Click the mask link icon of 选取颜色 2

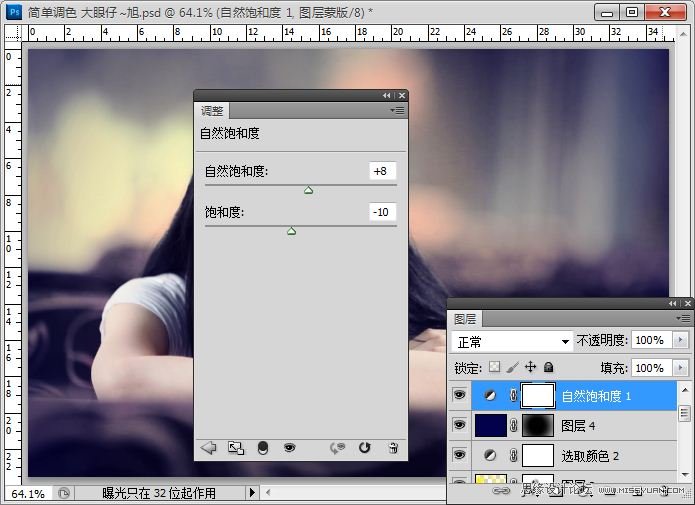[x=513, y=455]
